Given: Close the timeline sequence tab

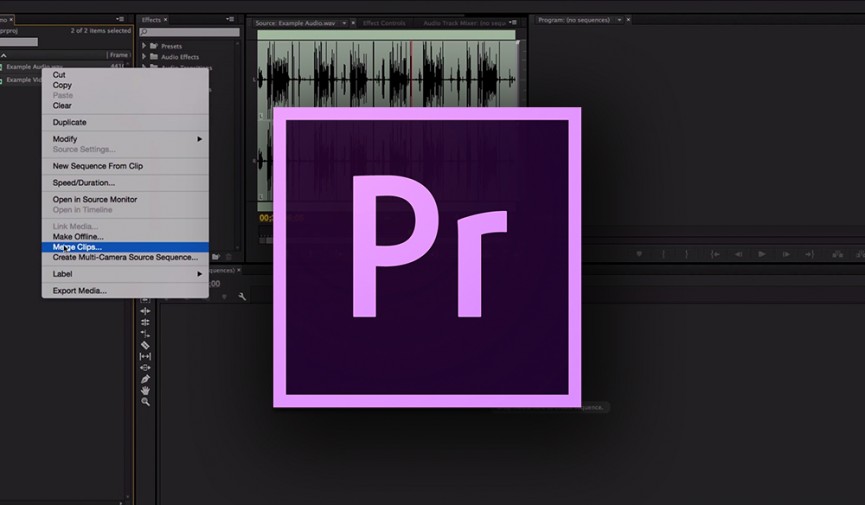Looking at the screenshot, I should [x=238, y=270].
